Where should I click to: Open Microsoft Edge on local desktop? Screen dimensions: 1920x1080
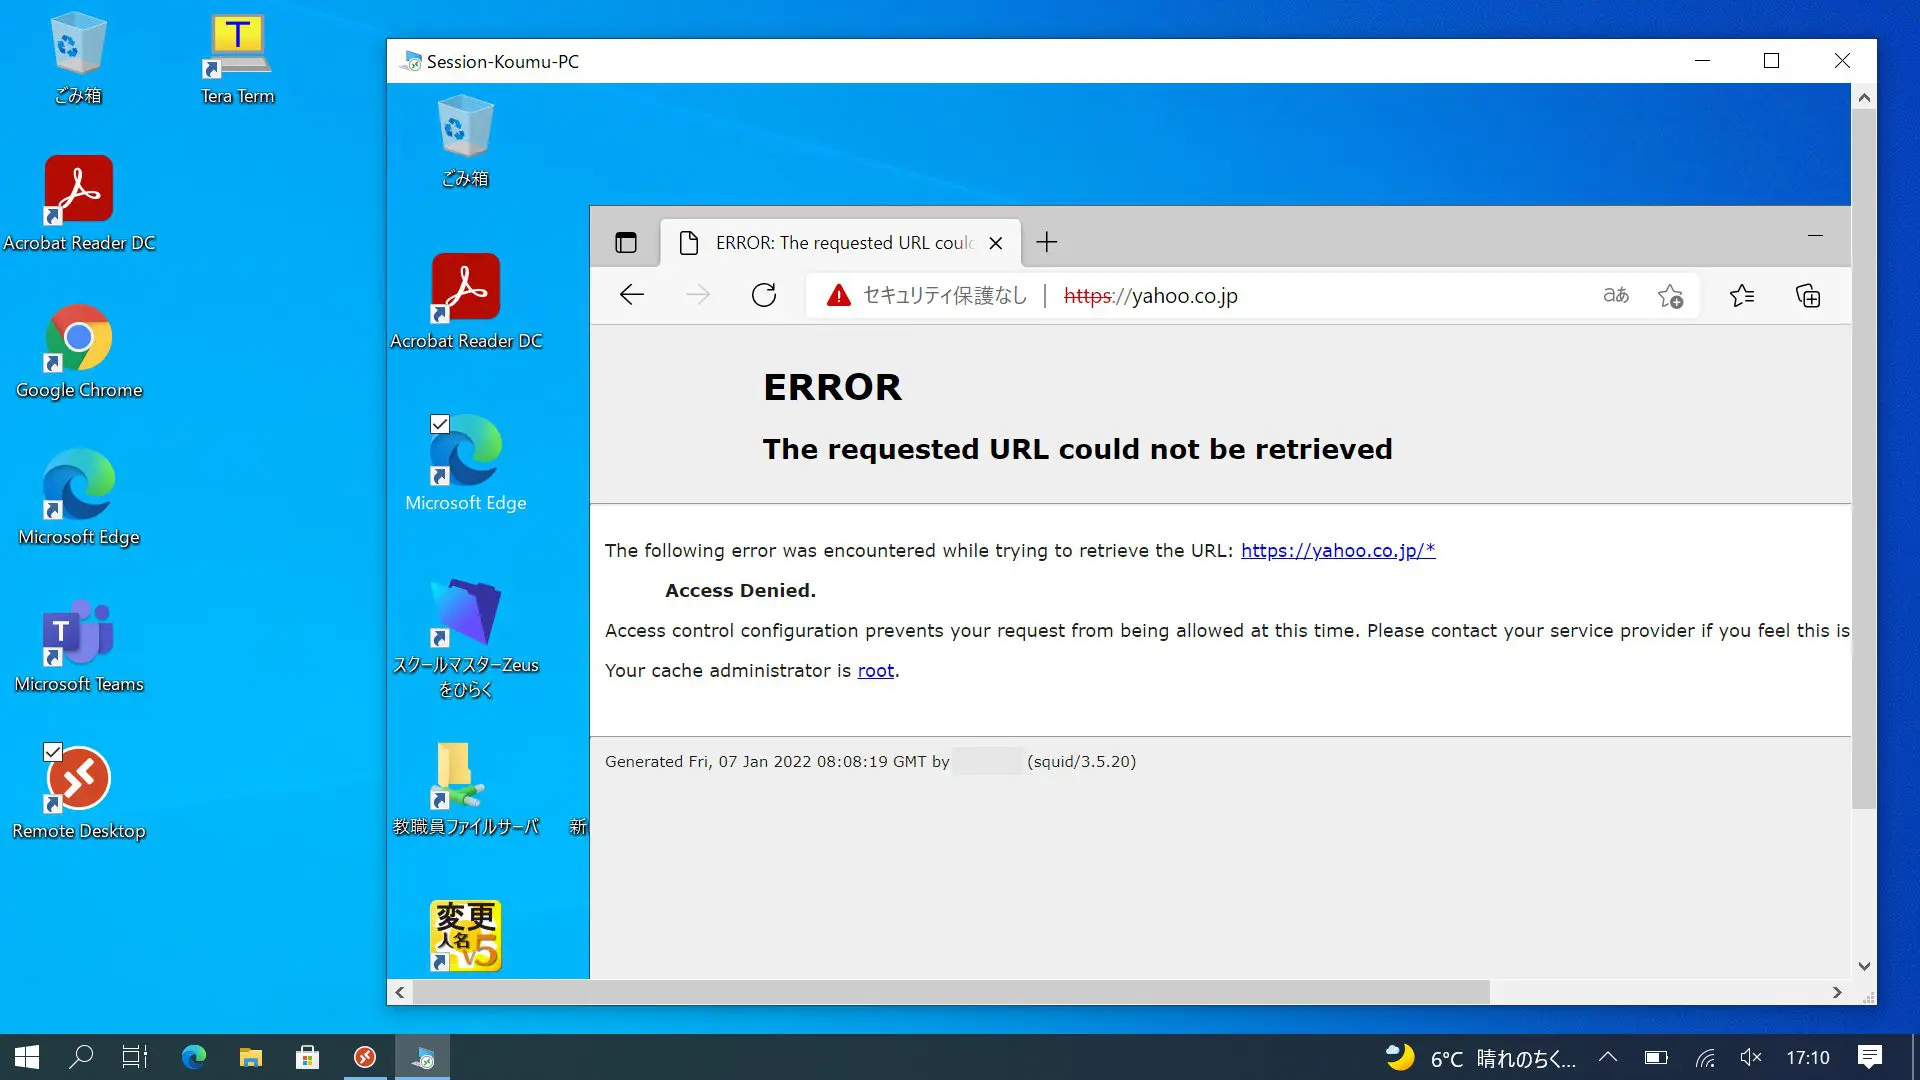79,497
